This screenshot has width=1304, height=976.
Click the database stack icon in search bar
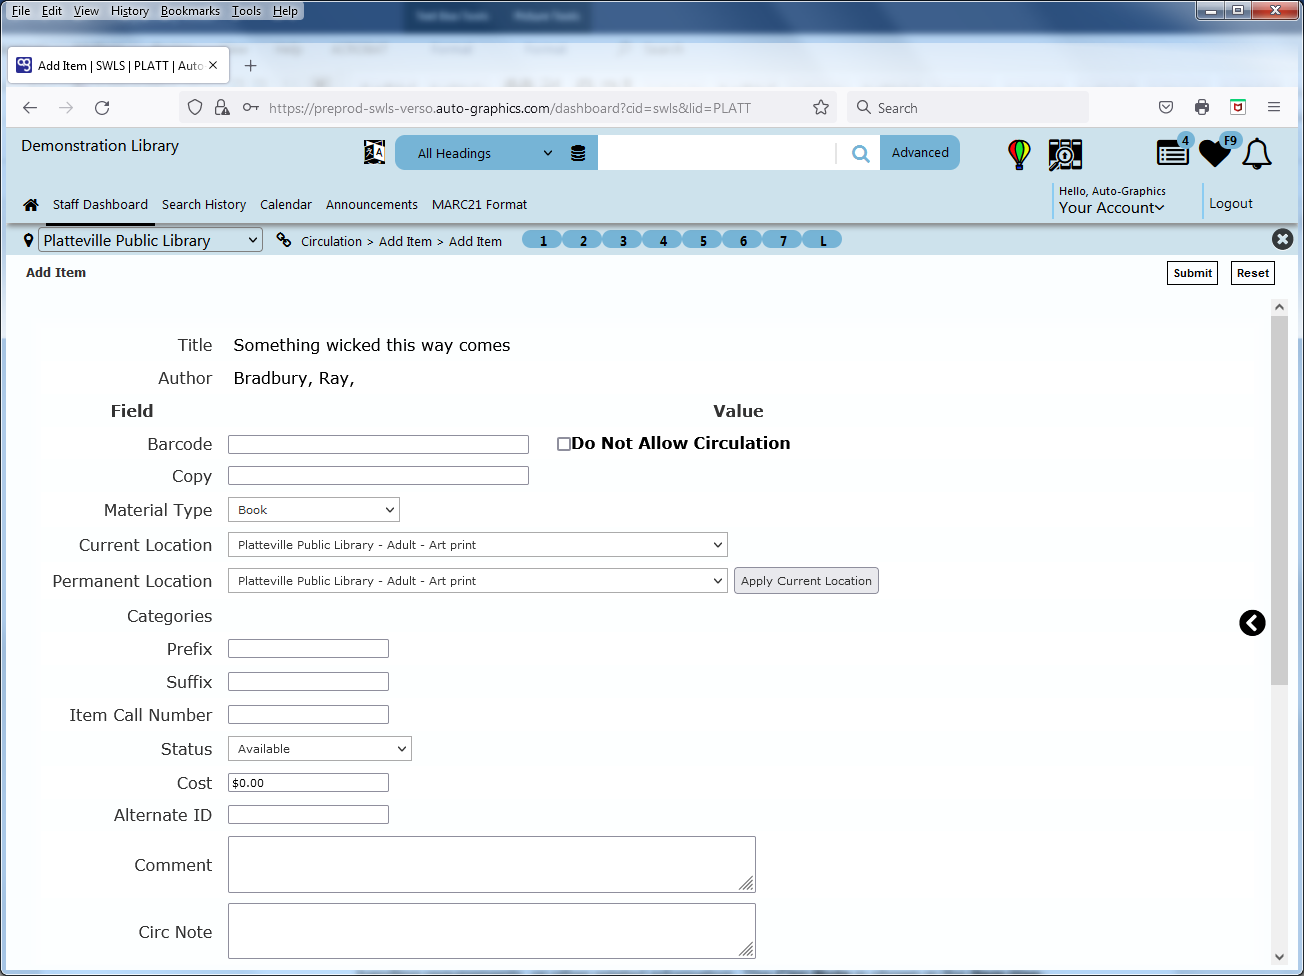tap(578, 153)
